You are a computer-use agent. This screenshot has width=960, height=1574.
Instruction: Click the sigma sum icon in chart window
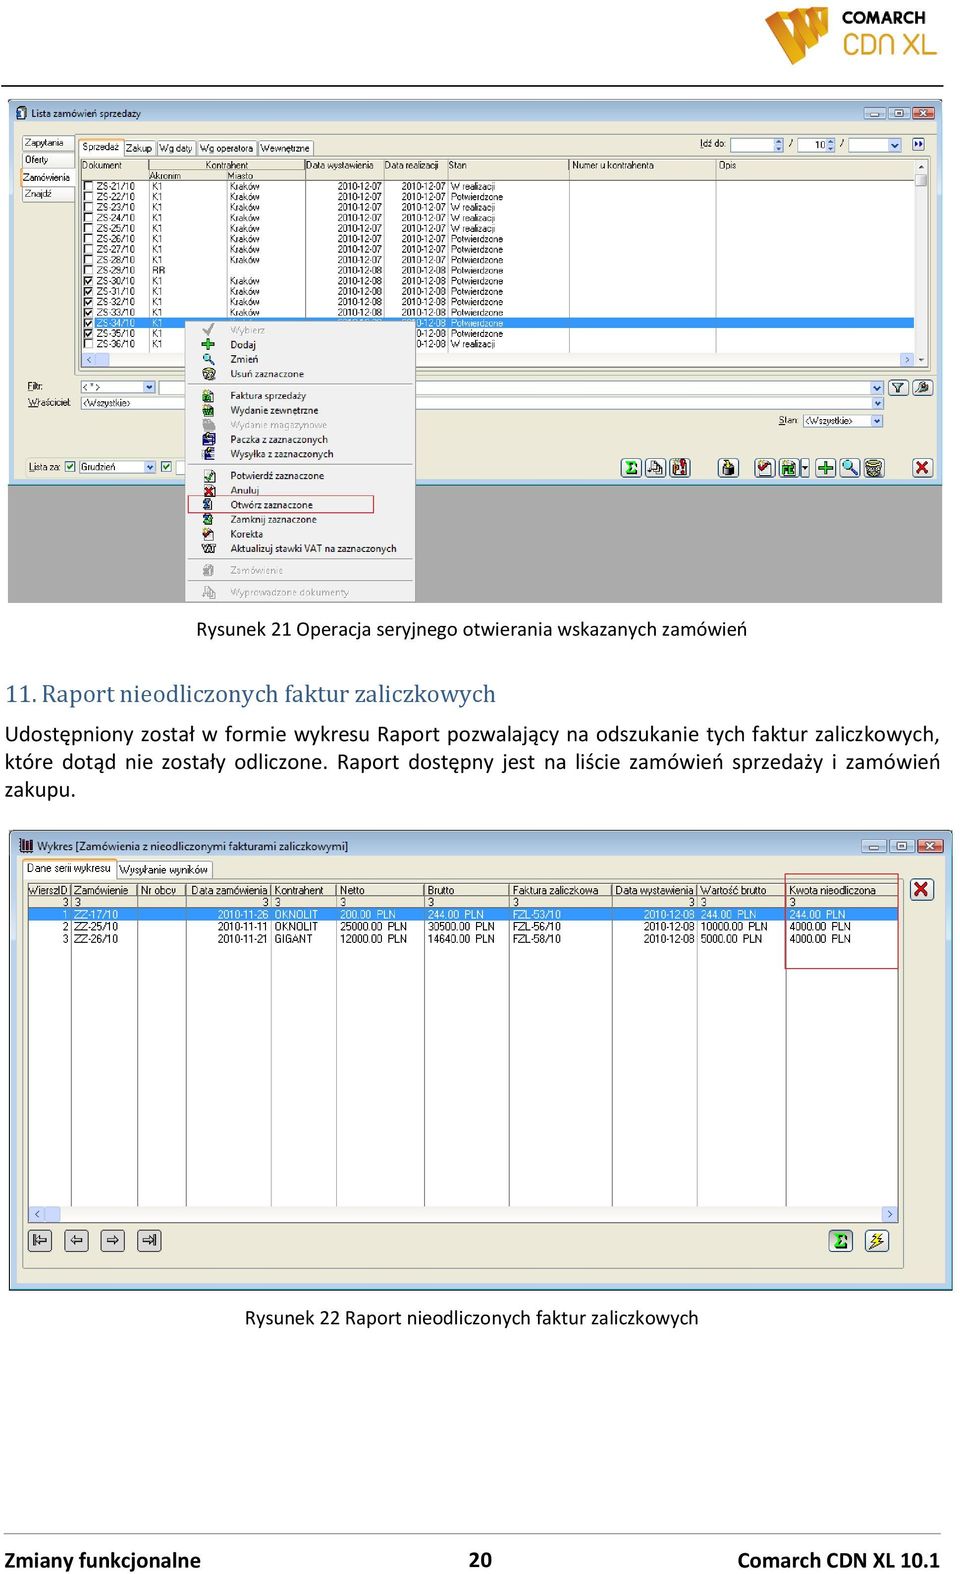point(841,1241)
